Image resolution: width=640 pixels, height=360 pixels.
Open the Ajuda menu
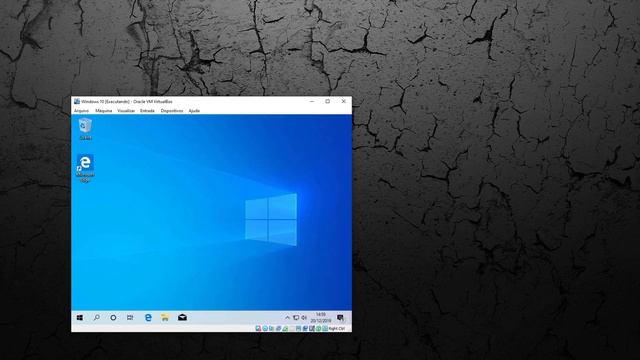194,111
